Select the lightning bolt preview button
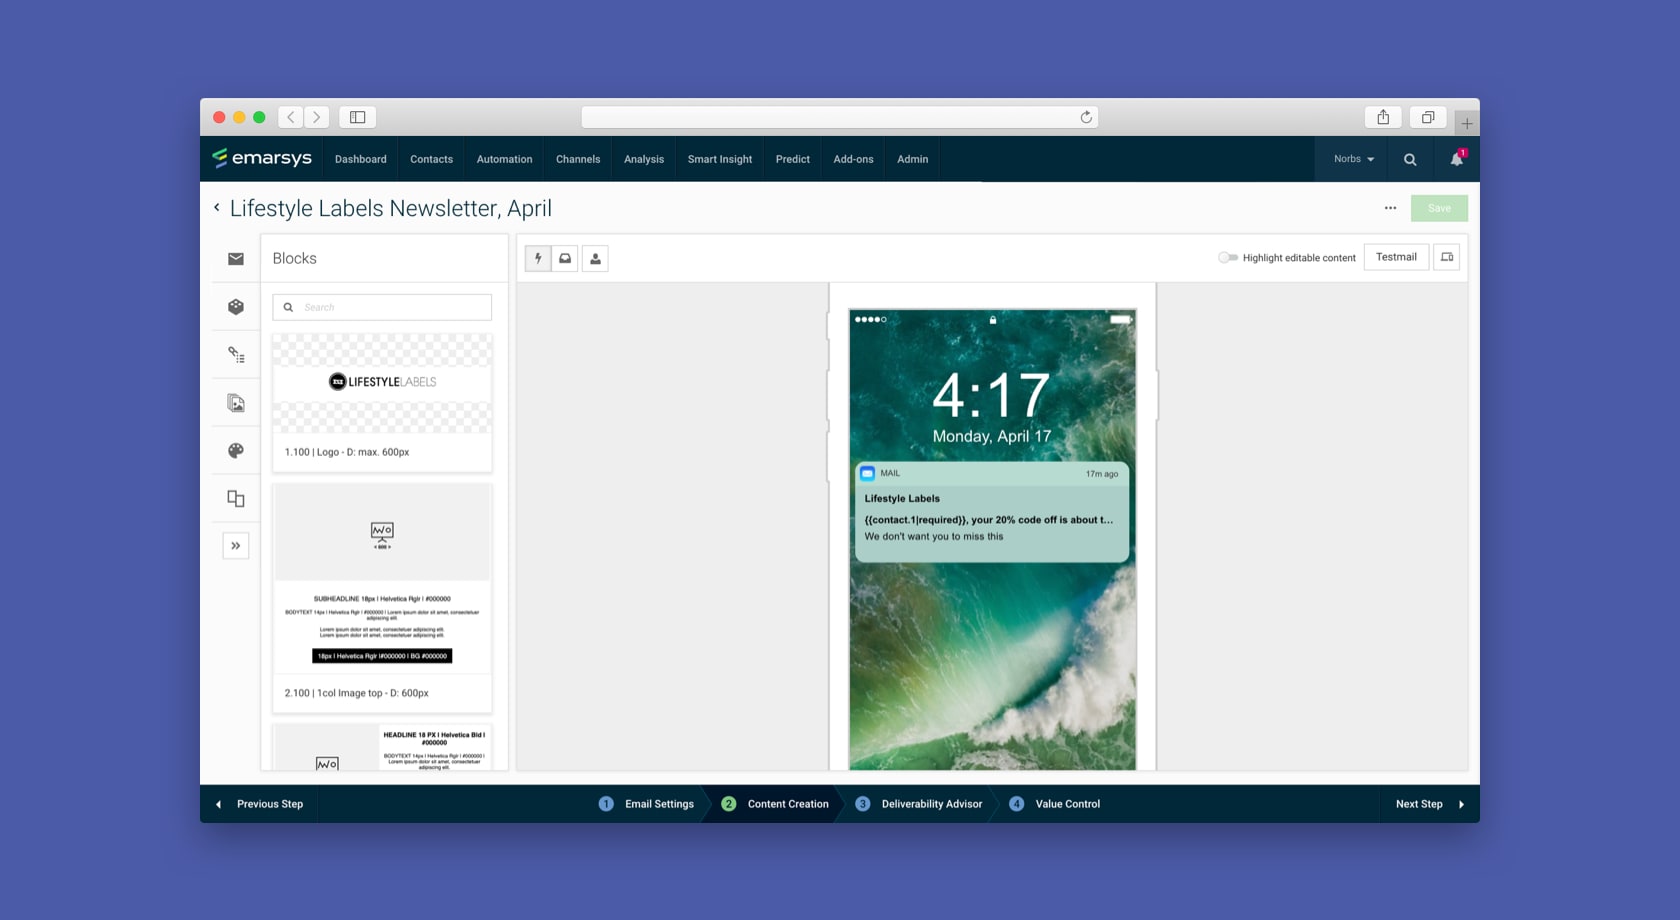Viewport: 1680px width, 920px height. 538,259
